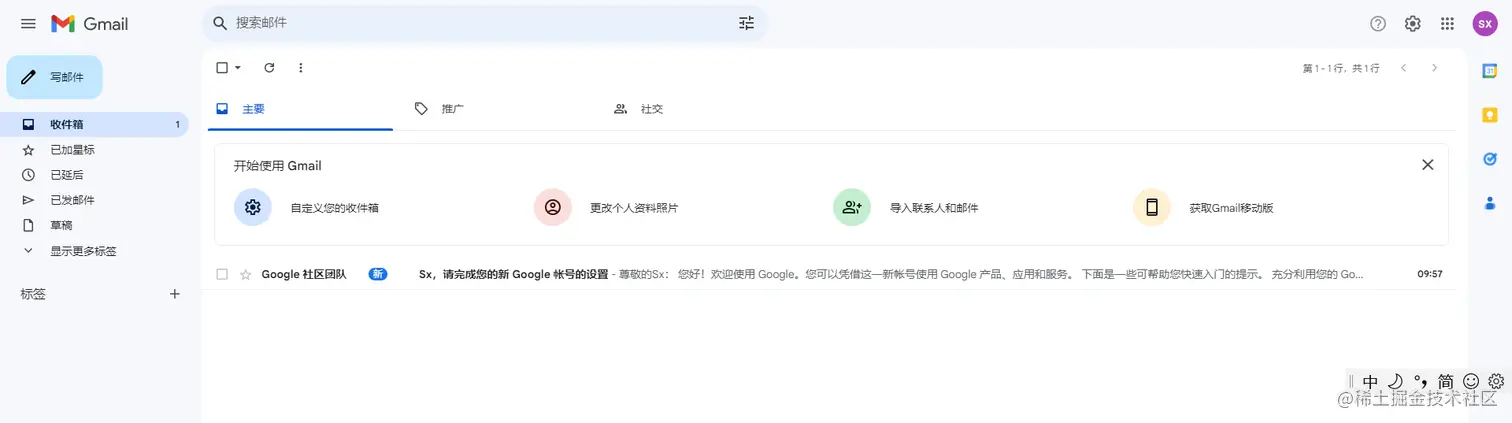Open the SX account avatar

point(1485,24)
